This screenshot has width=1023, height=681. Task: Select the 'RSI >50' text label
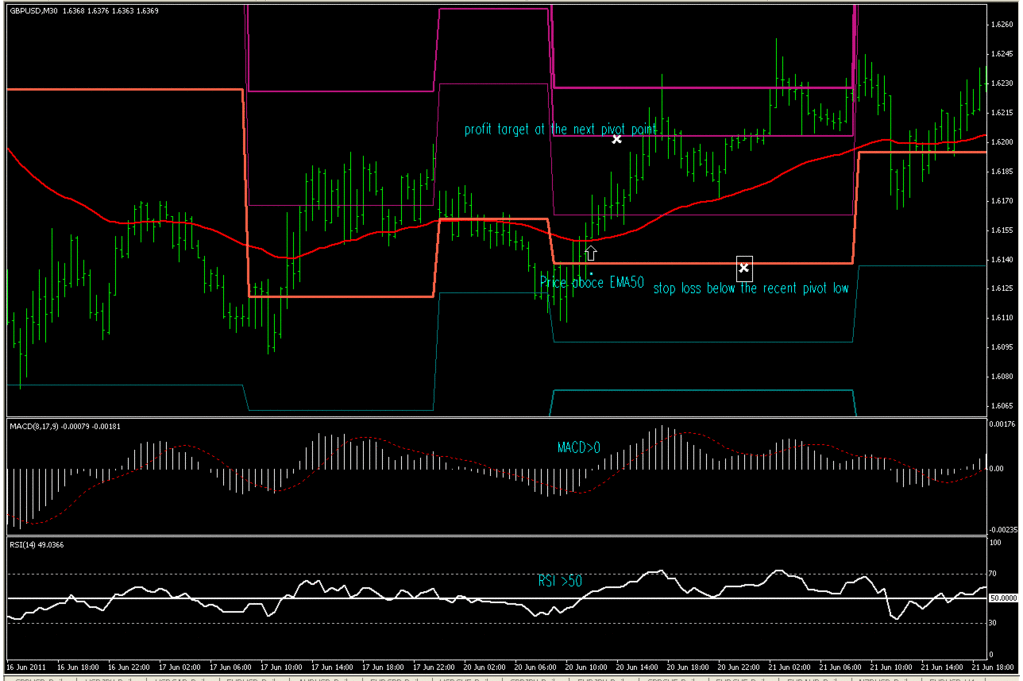click(x=560, y=581)
